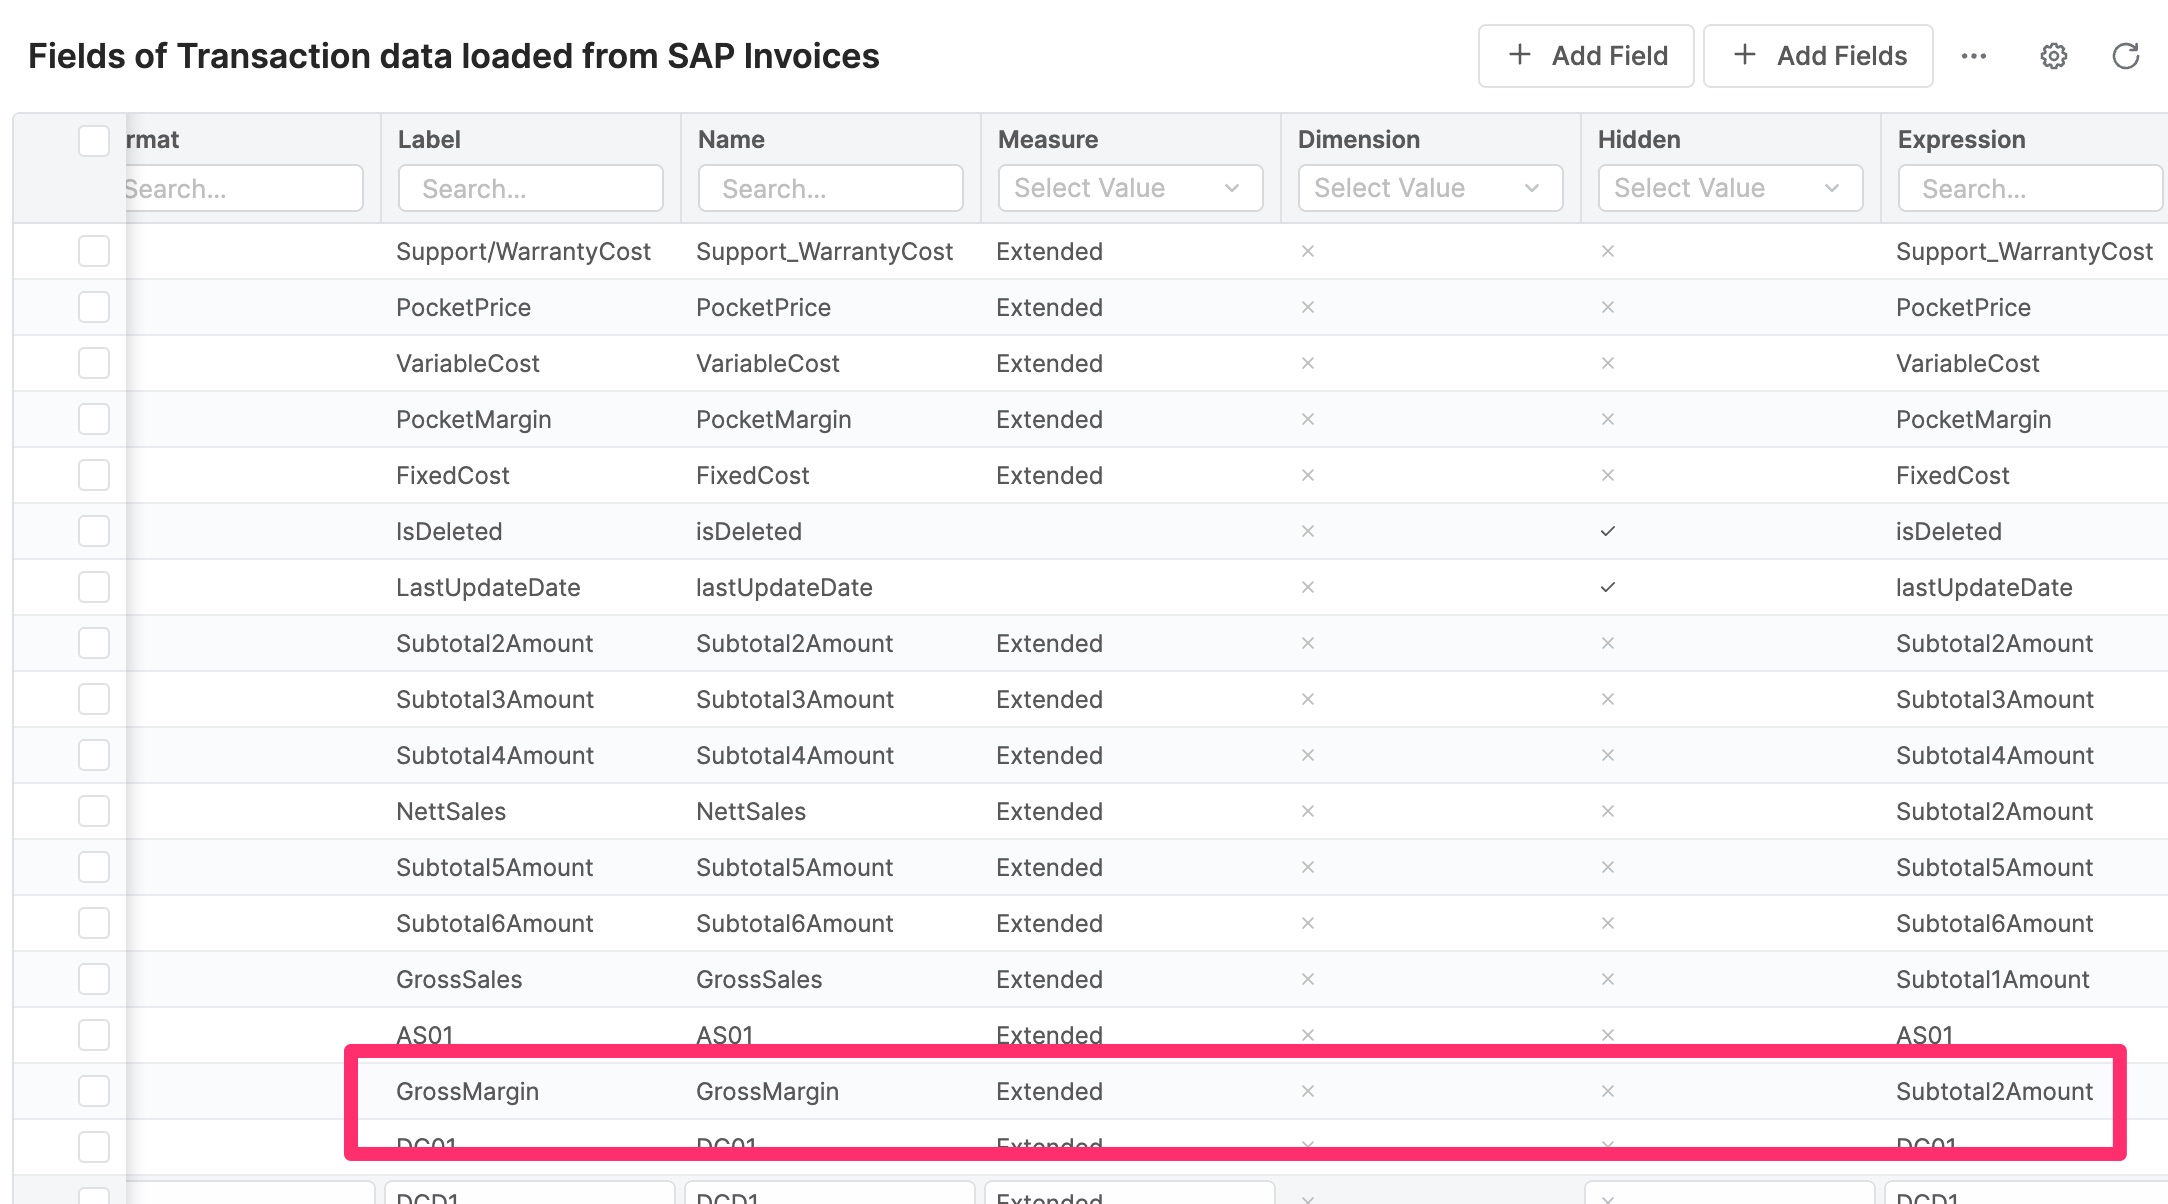Focus the Name column search box
The width and height of the screenshot is (2168, 1204).
tap(830, 188)
